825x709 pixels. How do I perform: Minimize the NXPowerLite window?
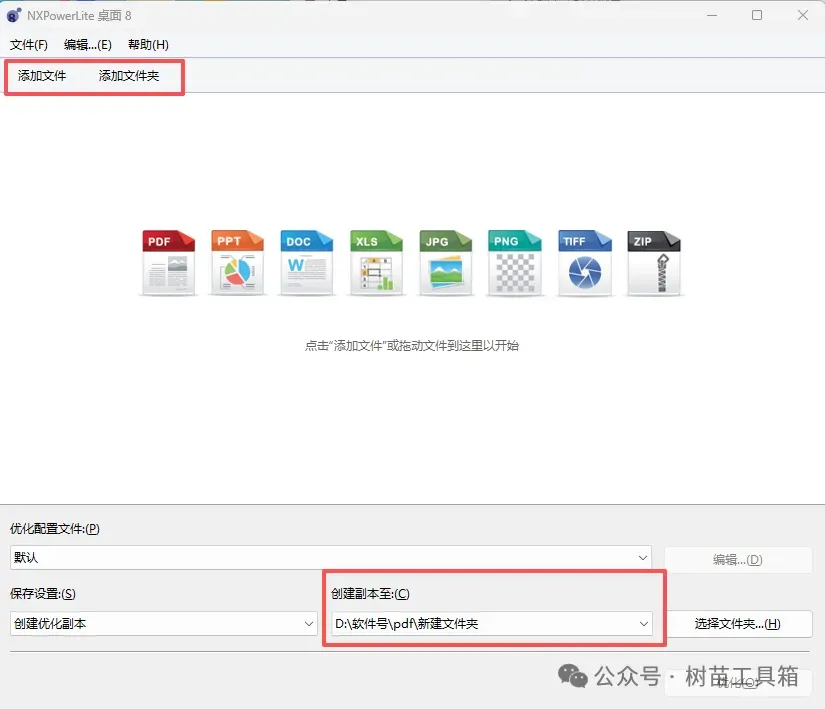[712, 15]
